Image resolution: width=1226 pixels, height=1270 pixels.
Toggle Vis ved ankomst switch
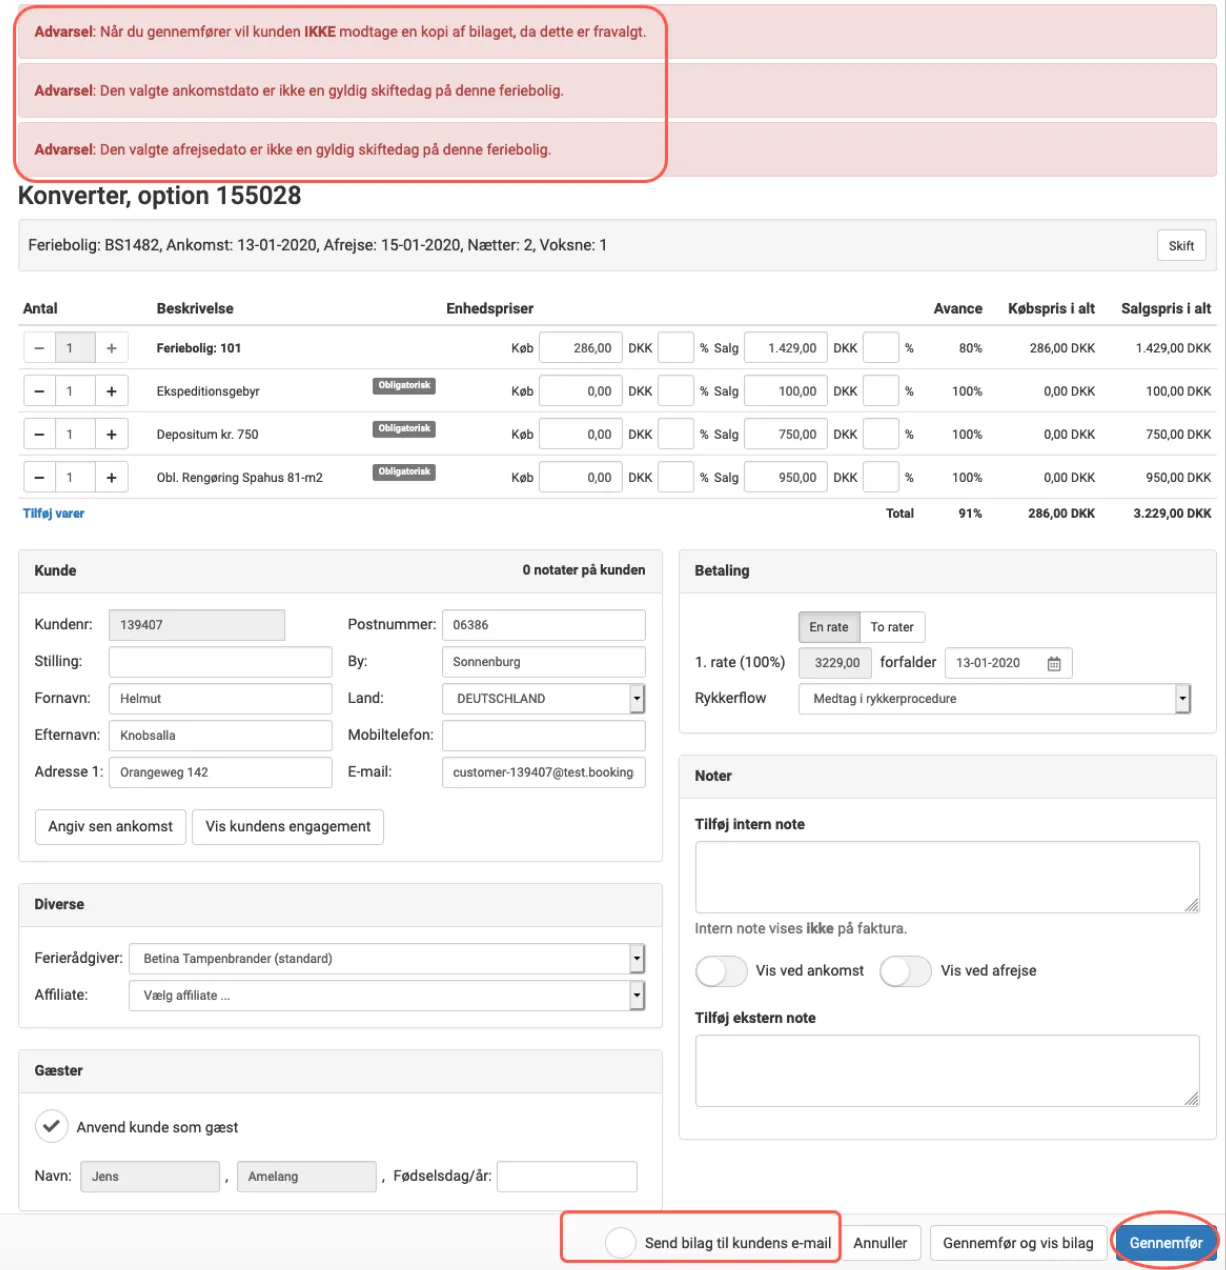point(721,971)
